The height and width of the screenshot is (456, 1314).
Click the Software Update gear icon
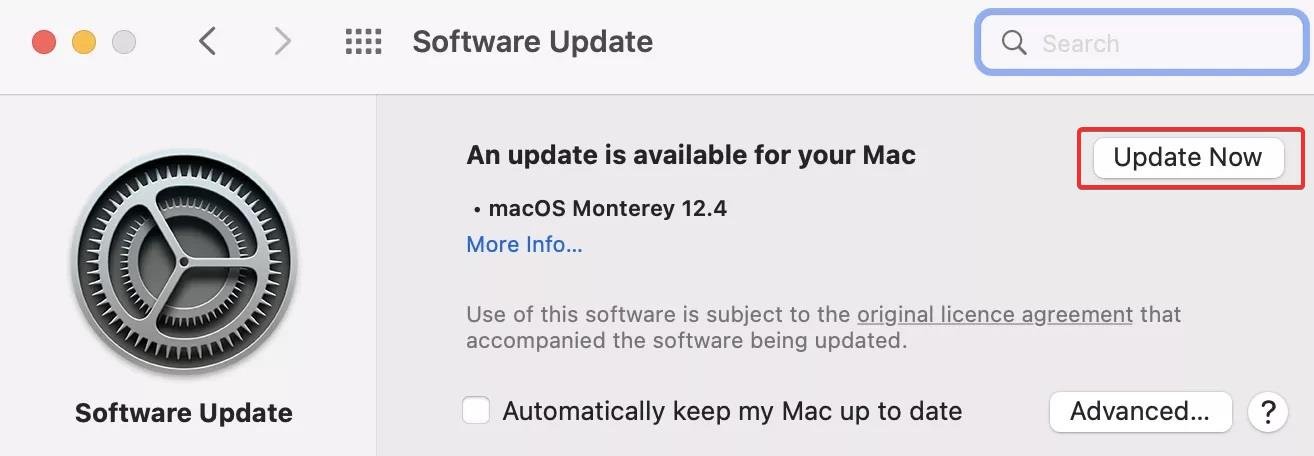pos(184,264)
